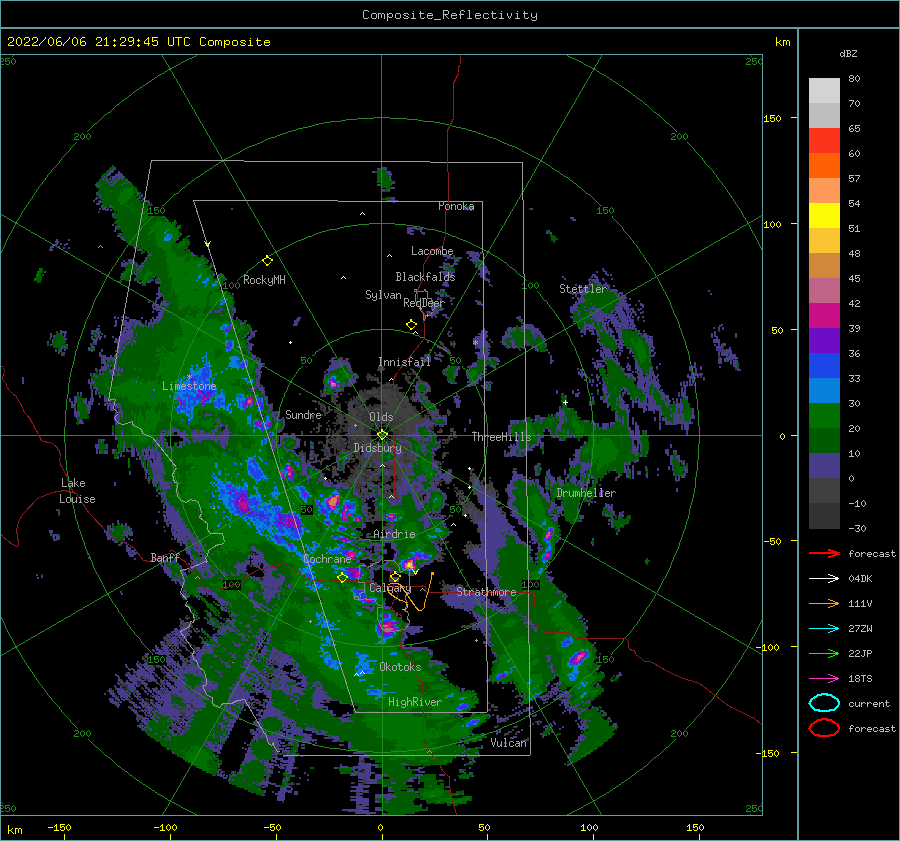The width and height of the screenshot is (900, 841).
Task: Click the Sundre map label
Action: (x=303, y=414)
